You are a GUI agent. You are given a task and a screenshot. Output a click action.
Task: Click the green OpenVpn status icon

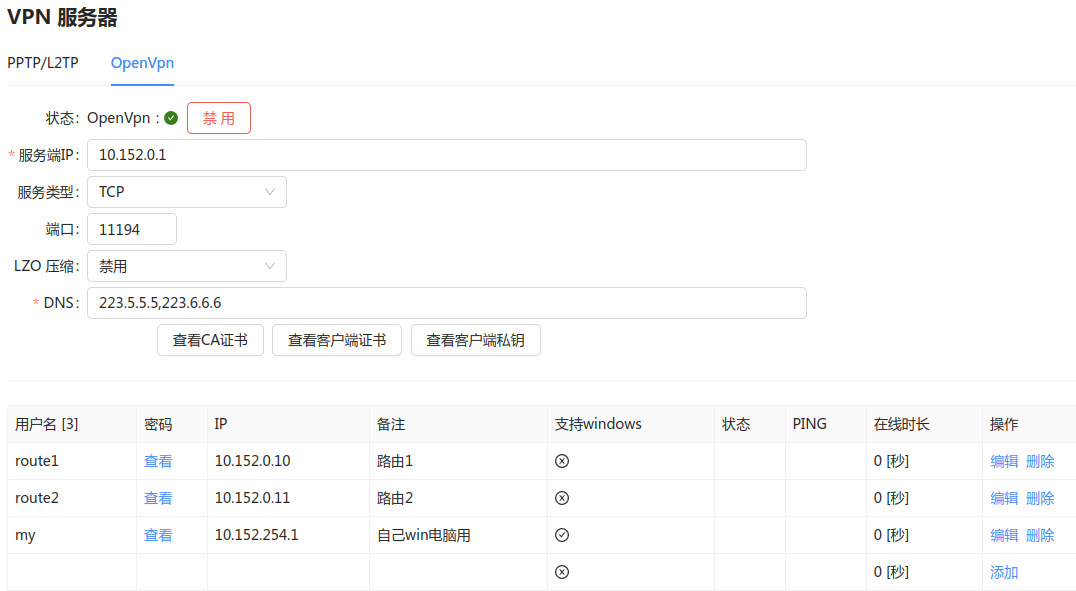[x=171, y=118]
